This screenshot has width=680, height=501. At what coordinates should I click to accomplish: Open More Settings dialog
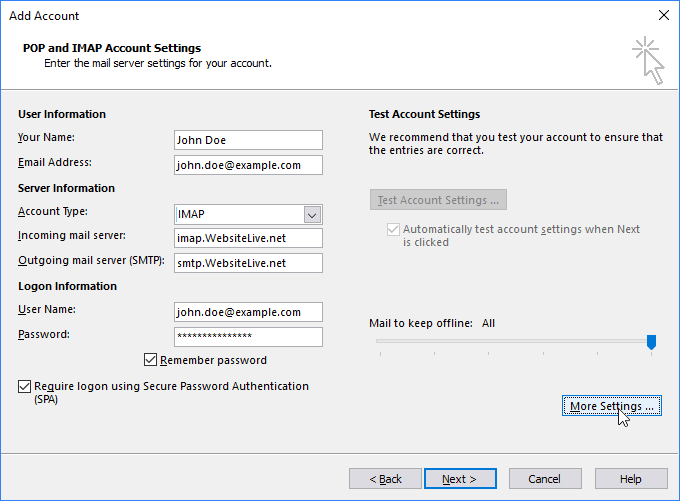[x=612, y=406]
